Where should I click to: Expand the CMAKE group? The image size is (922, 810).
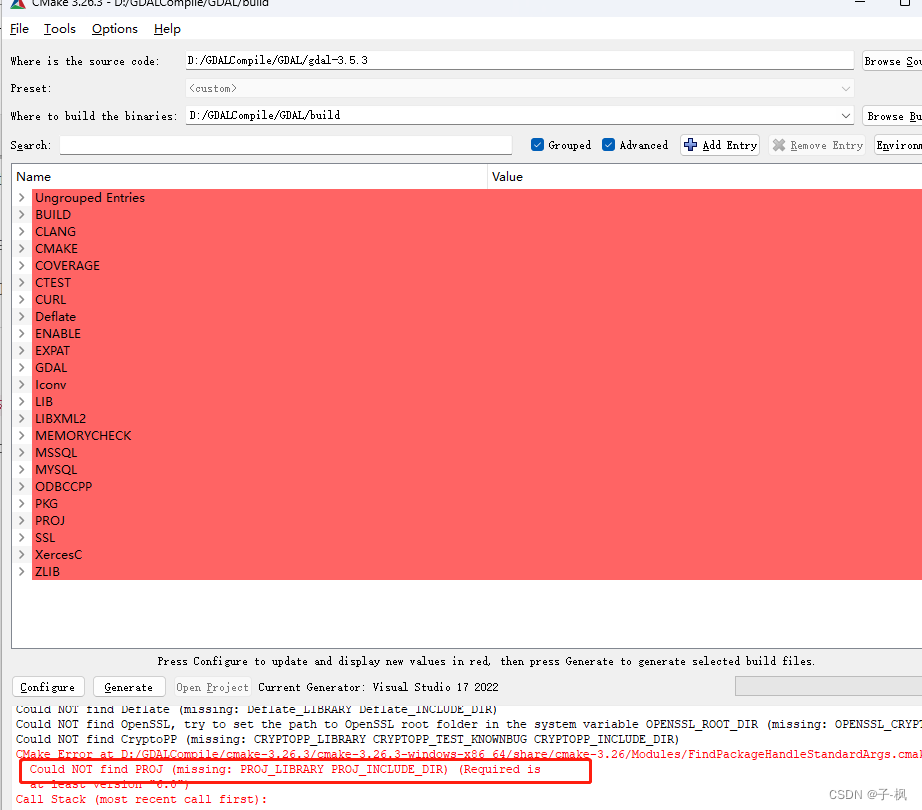(22, 249)
